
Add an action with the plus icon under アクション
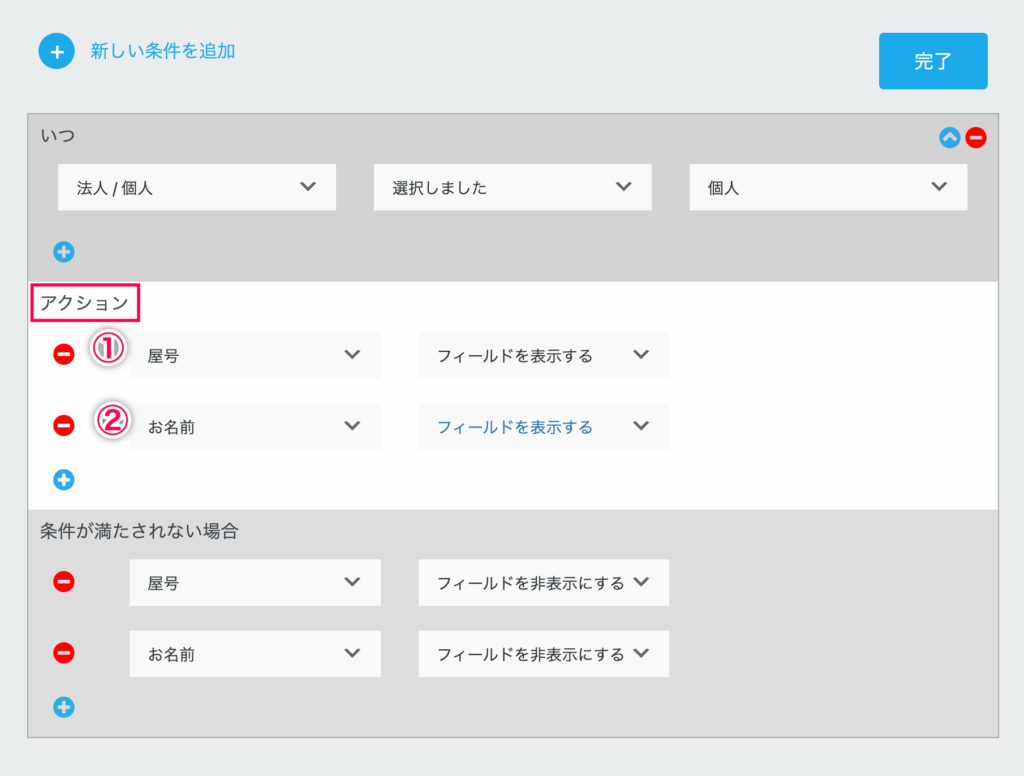tap(63, 479)
